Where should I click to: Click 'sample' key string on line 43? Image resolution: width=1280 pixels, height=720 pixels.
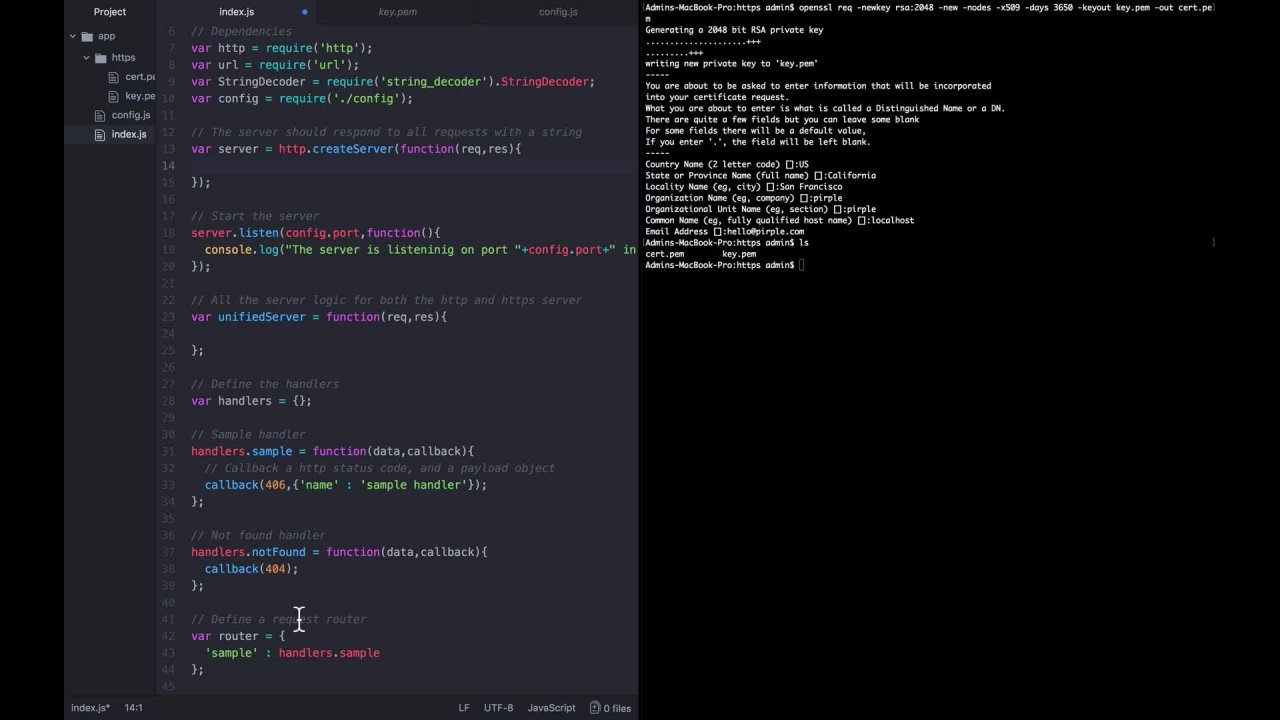tap(231, 653)
